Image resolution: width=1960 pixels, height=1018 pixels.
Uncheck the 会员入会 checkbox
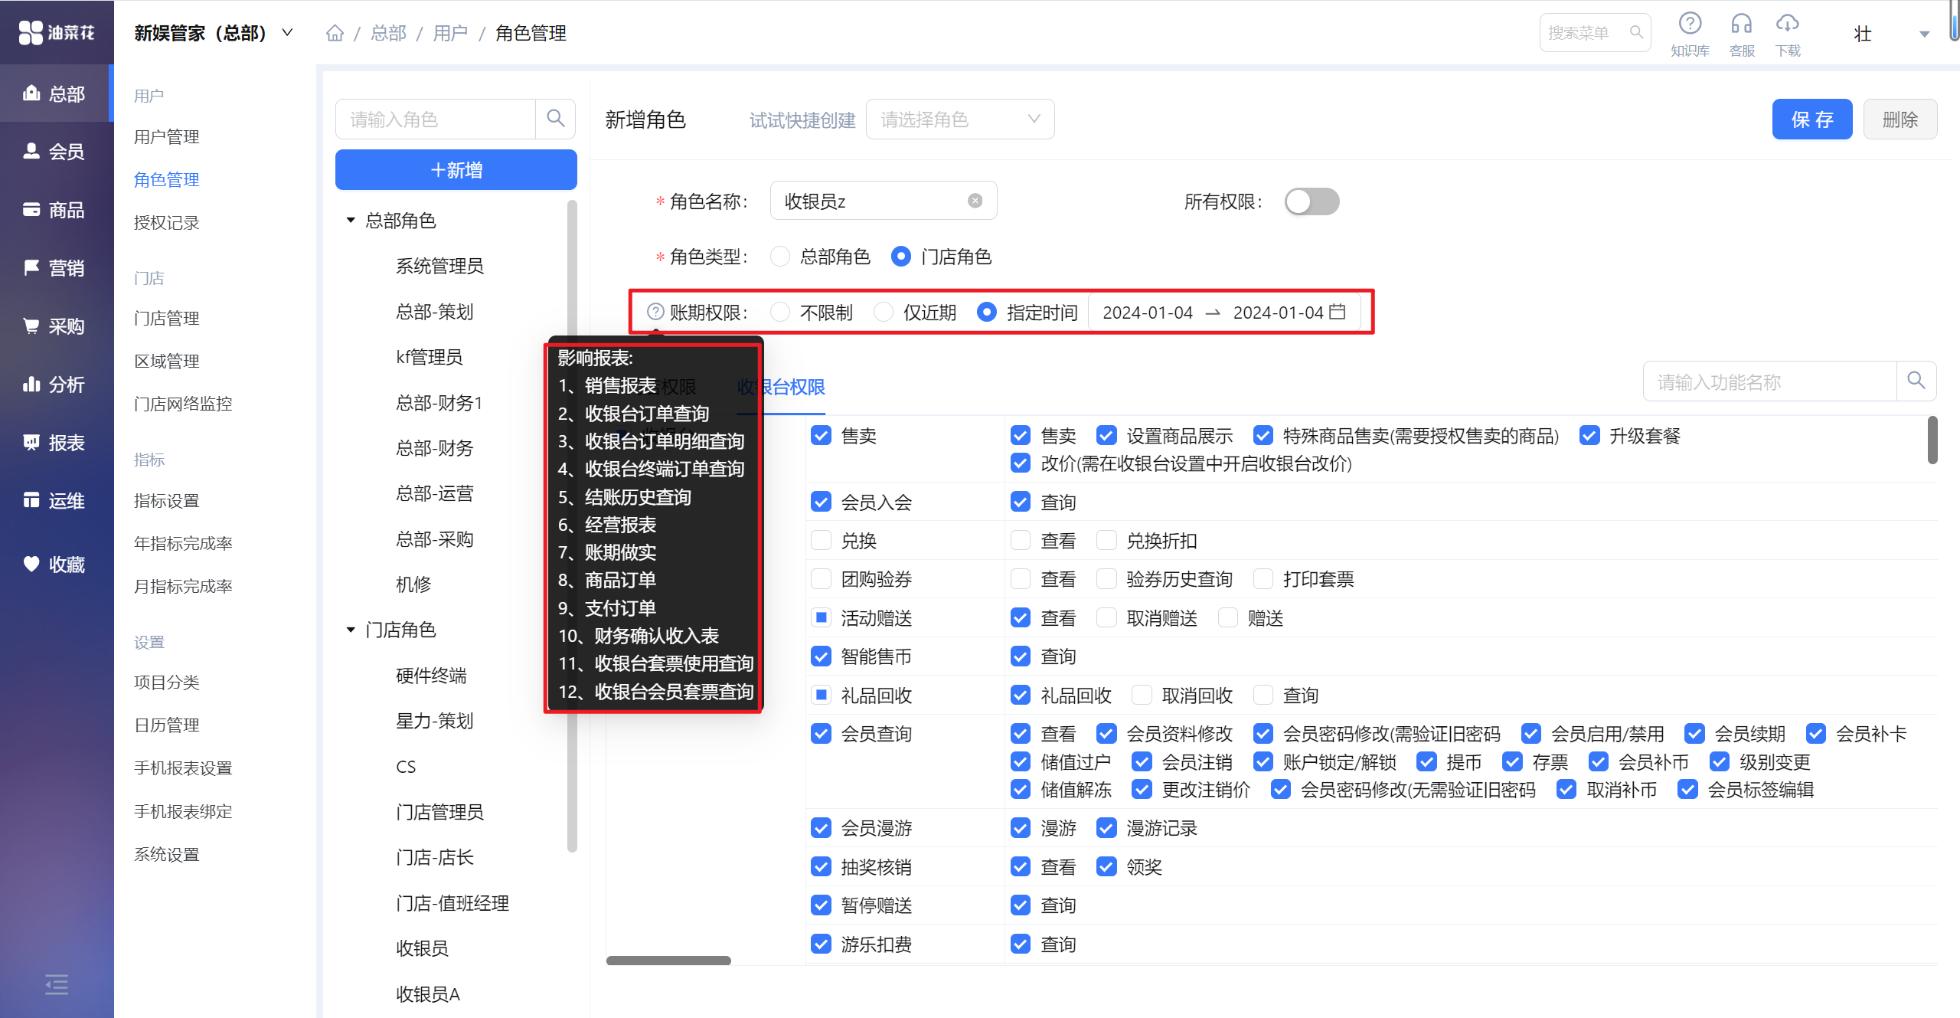pos(821,502)
